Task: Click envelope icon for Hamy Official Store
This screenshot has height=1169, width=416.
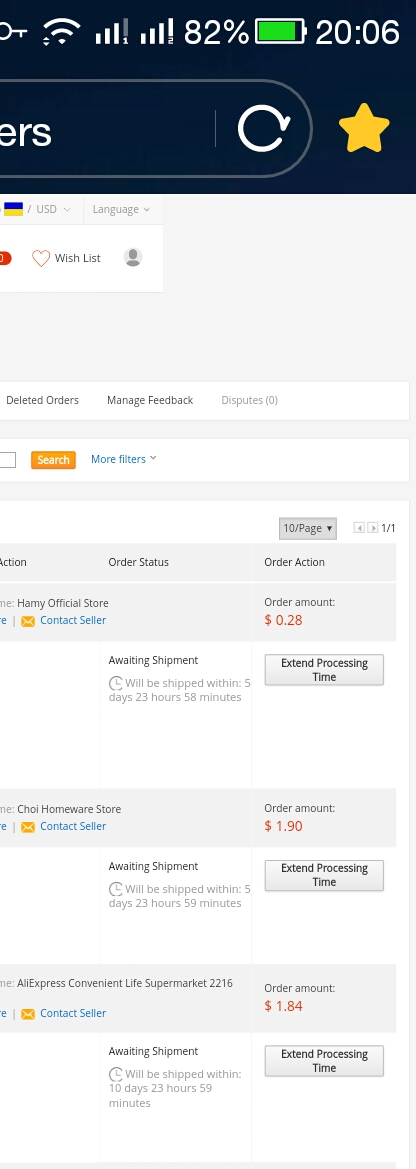Action: click(28, 621)
